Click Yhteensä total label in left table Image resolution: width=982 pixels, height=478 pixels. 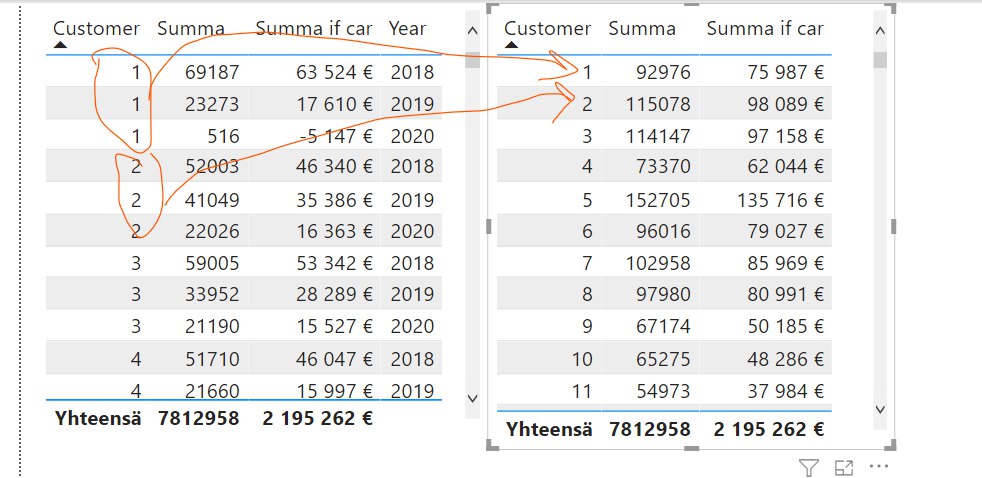[x=98, y=418]
